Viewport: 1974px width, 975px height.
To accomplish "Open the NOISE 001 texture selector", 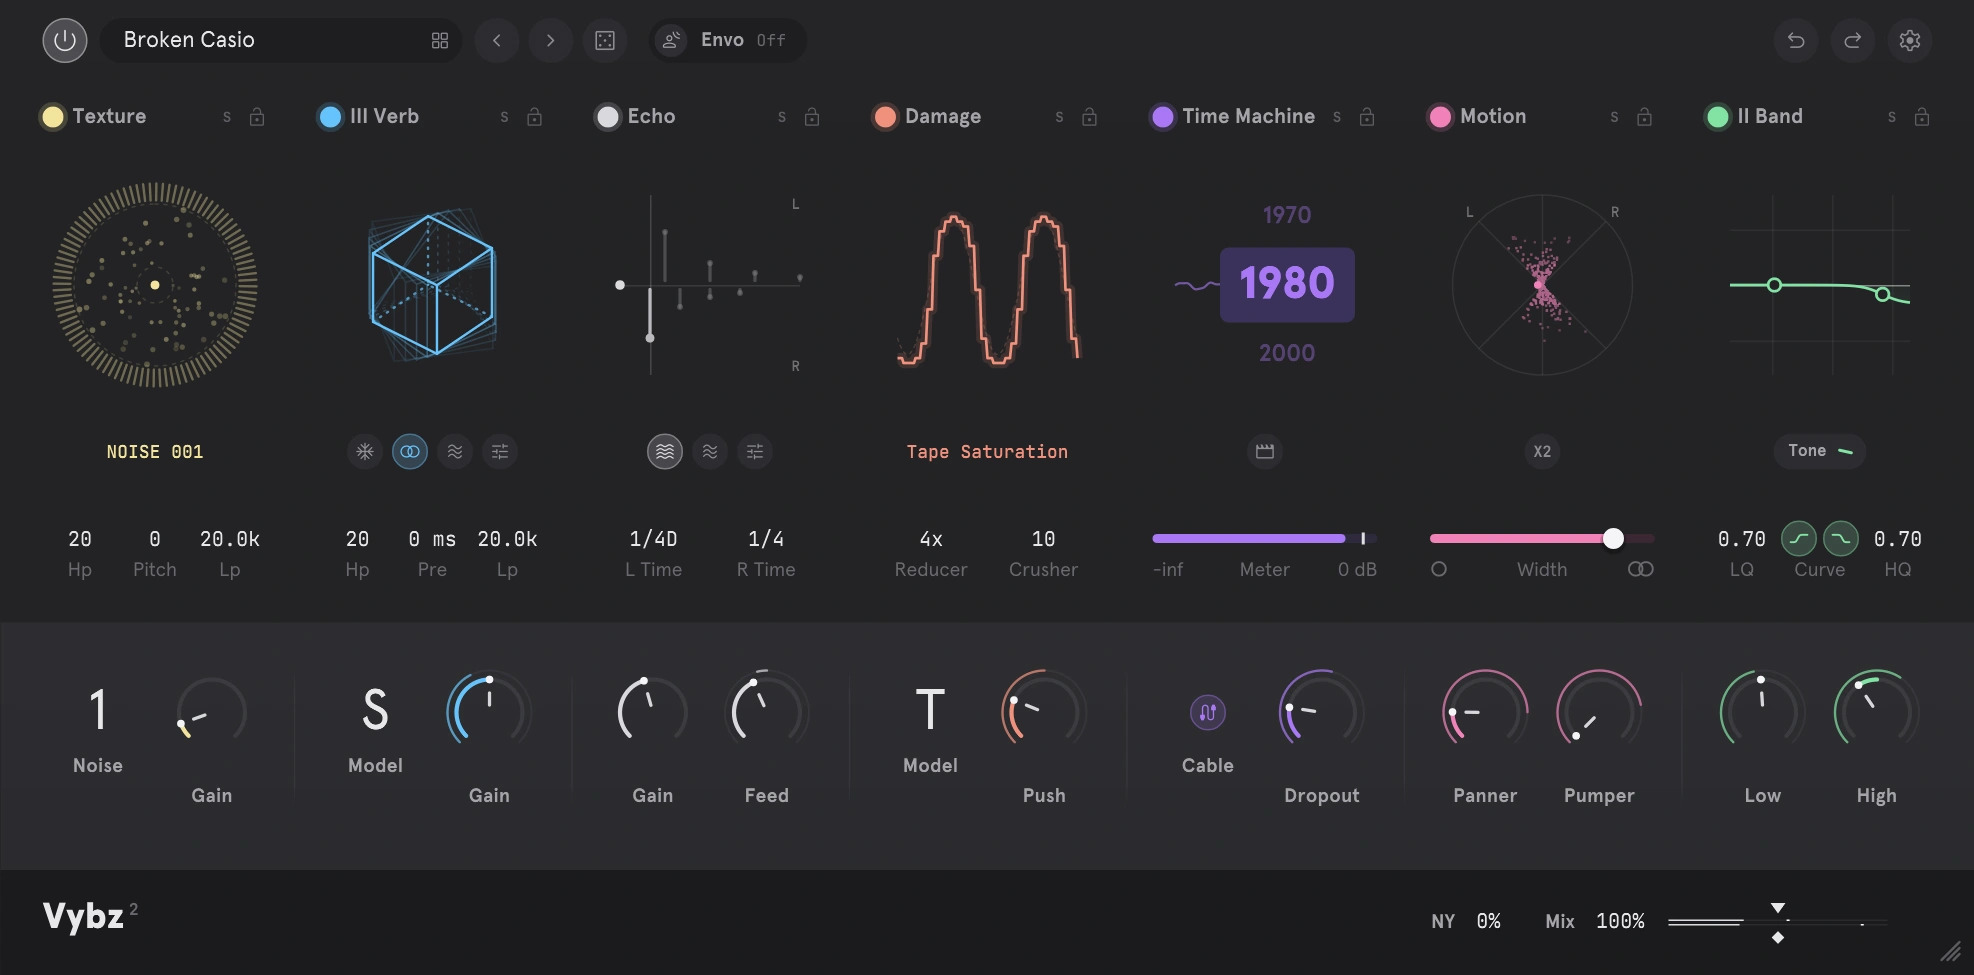I will coord(155,452).
